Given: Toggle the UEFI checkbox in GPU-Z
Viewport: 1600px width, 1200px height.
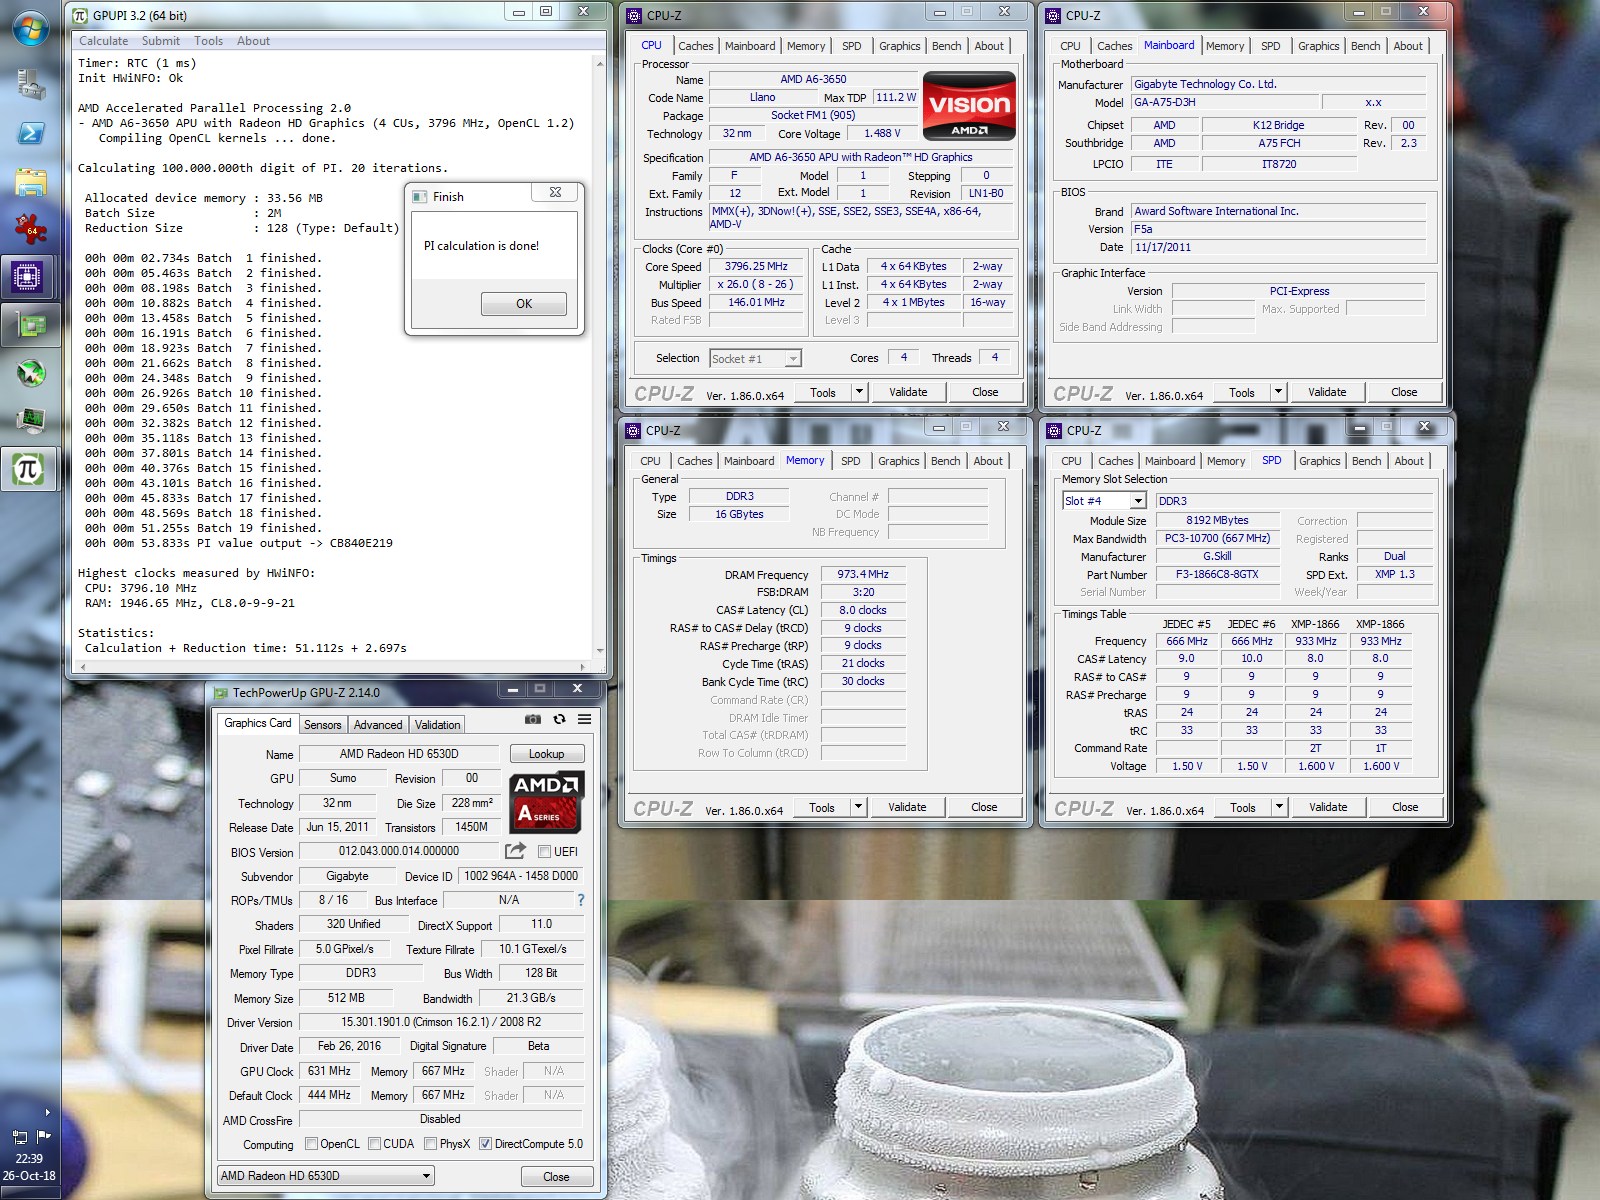Looking at the screenshot, I should (544, 852).
